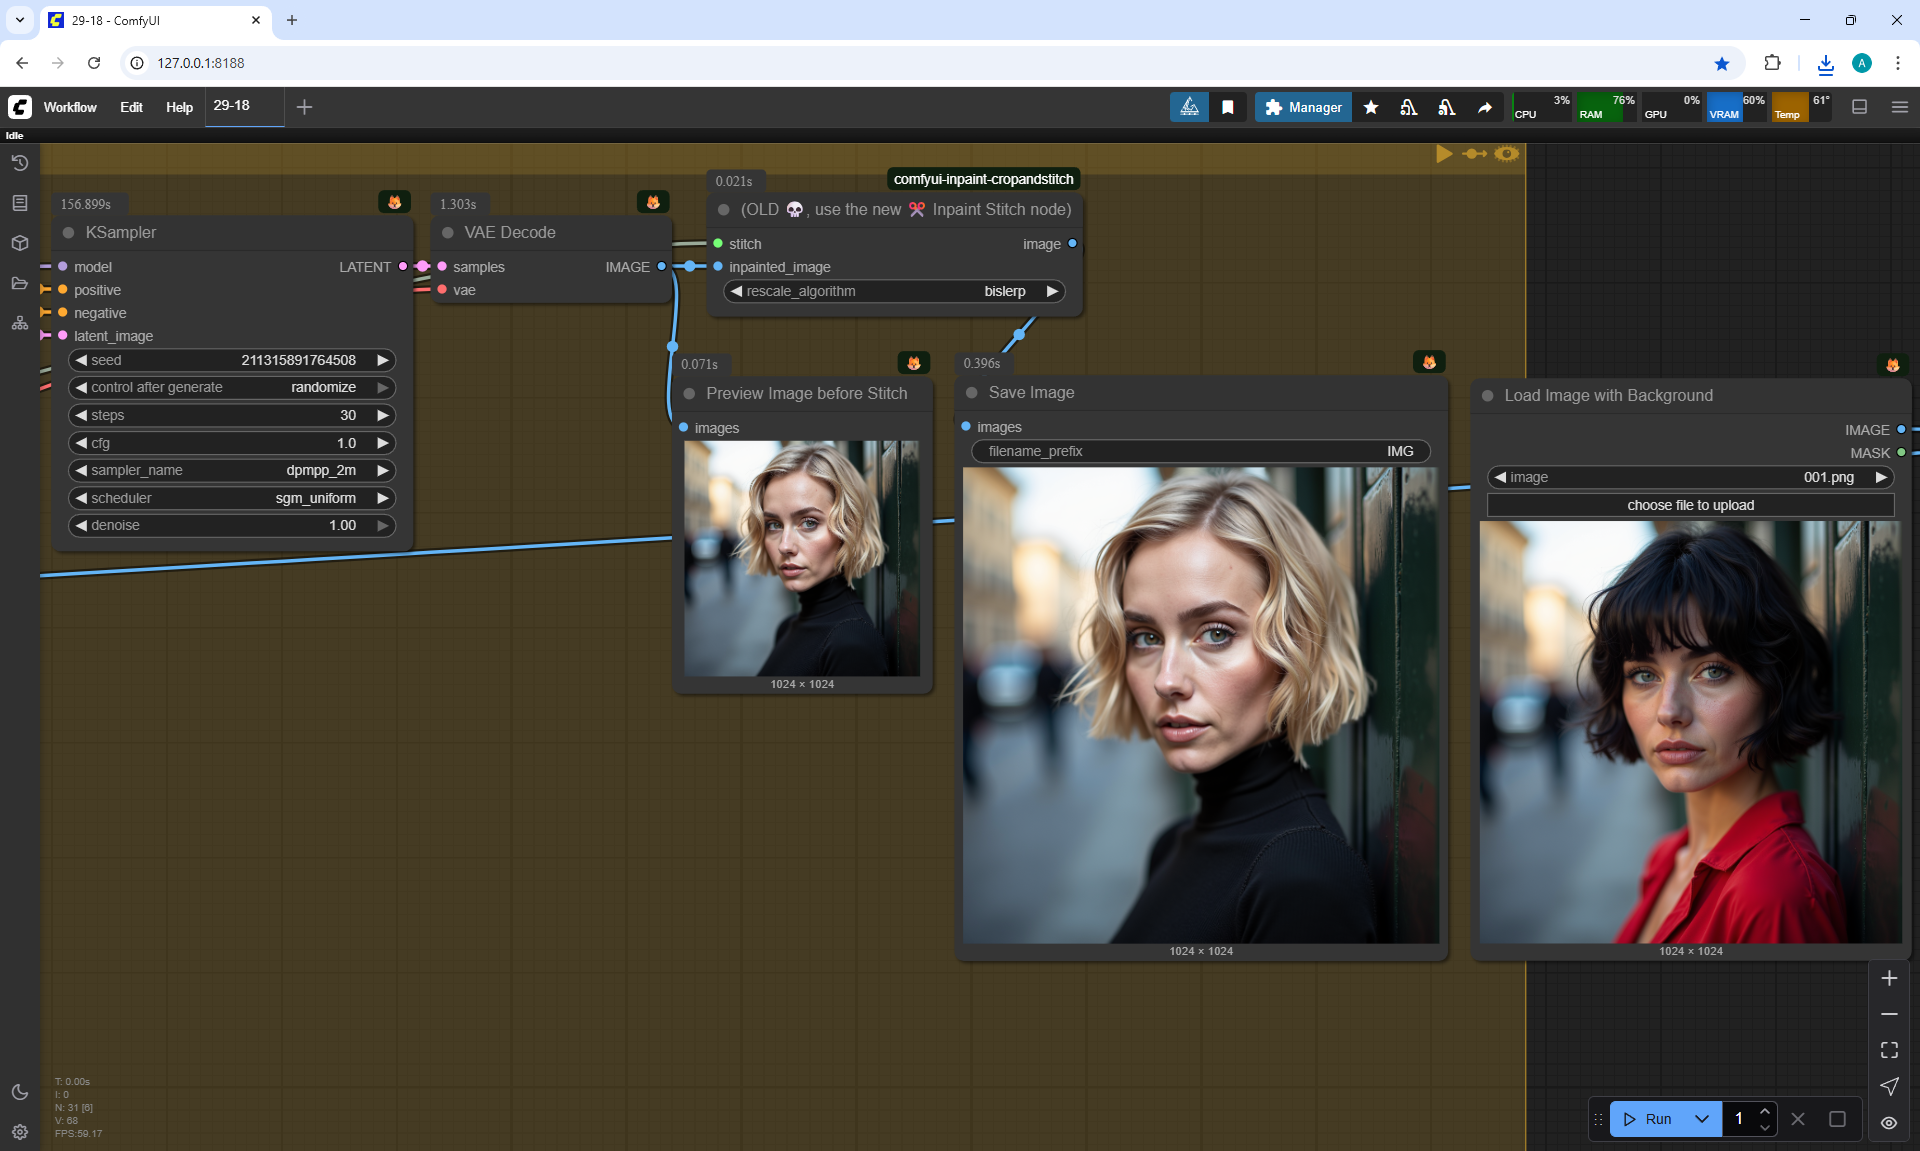Click the bookmark icon in top toolbar
Screen dimensions: 1920x1151
pos(1228,107)
